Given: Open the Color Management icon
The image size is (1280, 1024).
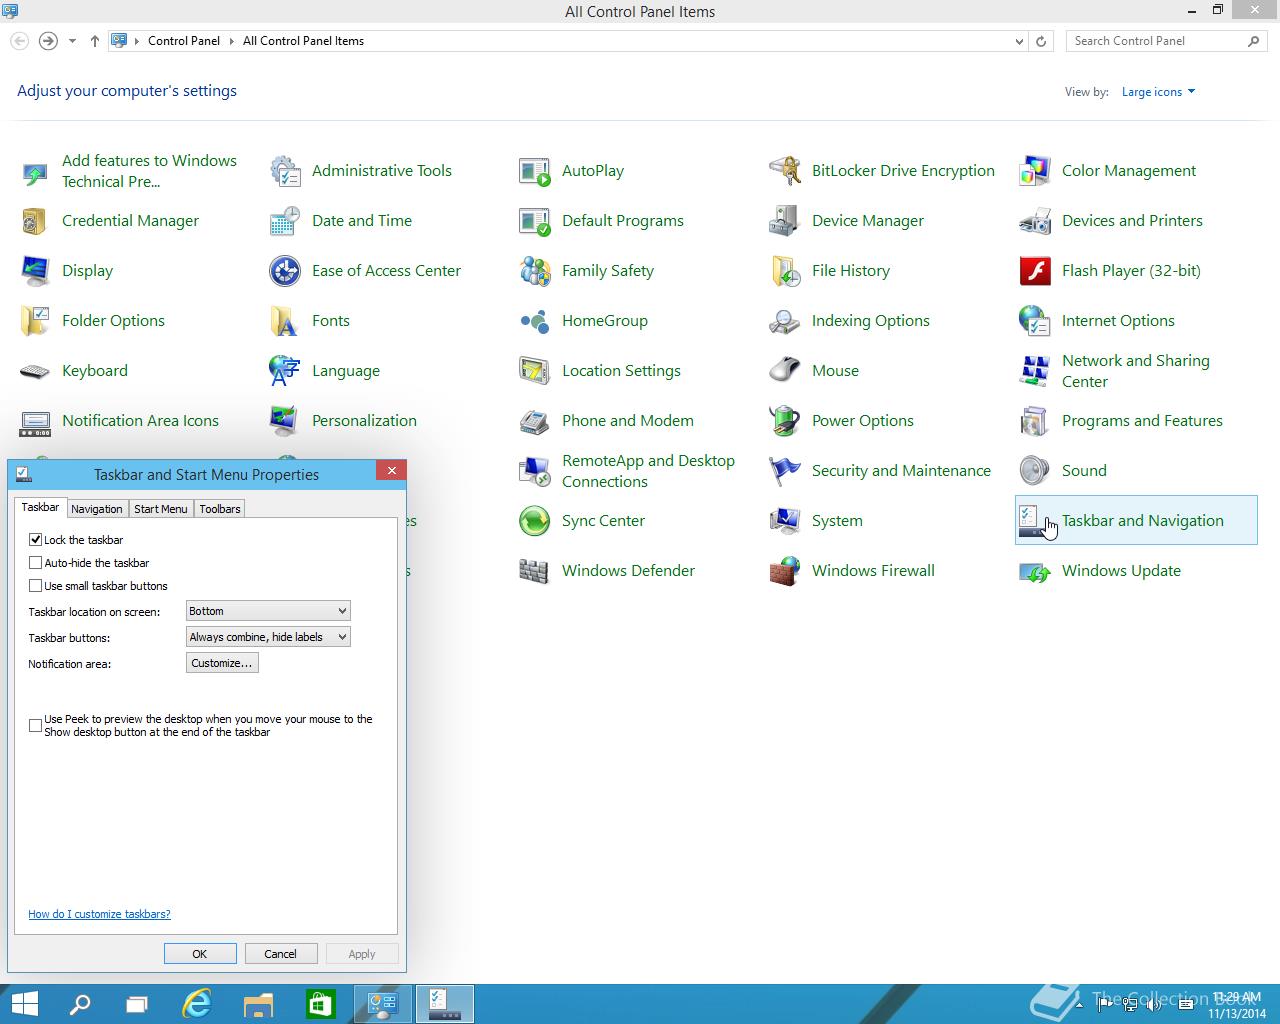Looking at the screenshot, I should pyautogui.click(x=1035, y=171).
